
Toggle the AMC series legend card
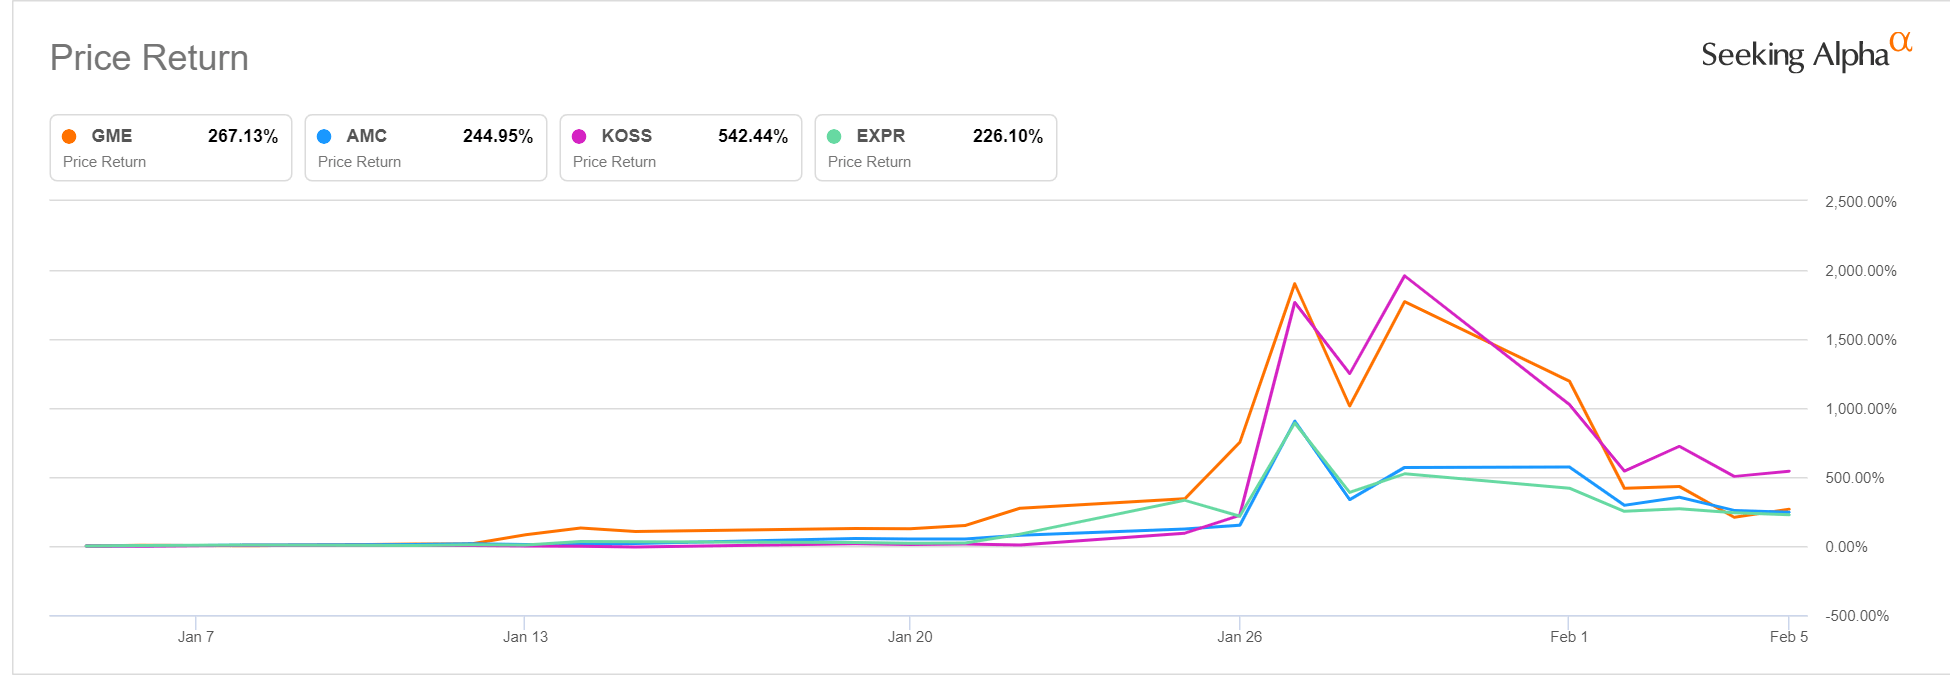tap(426, 148)
